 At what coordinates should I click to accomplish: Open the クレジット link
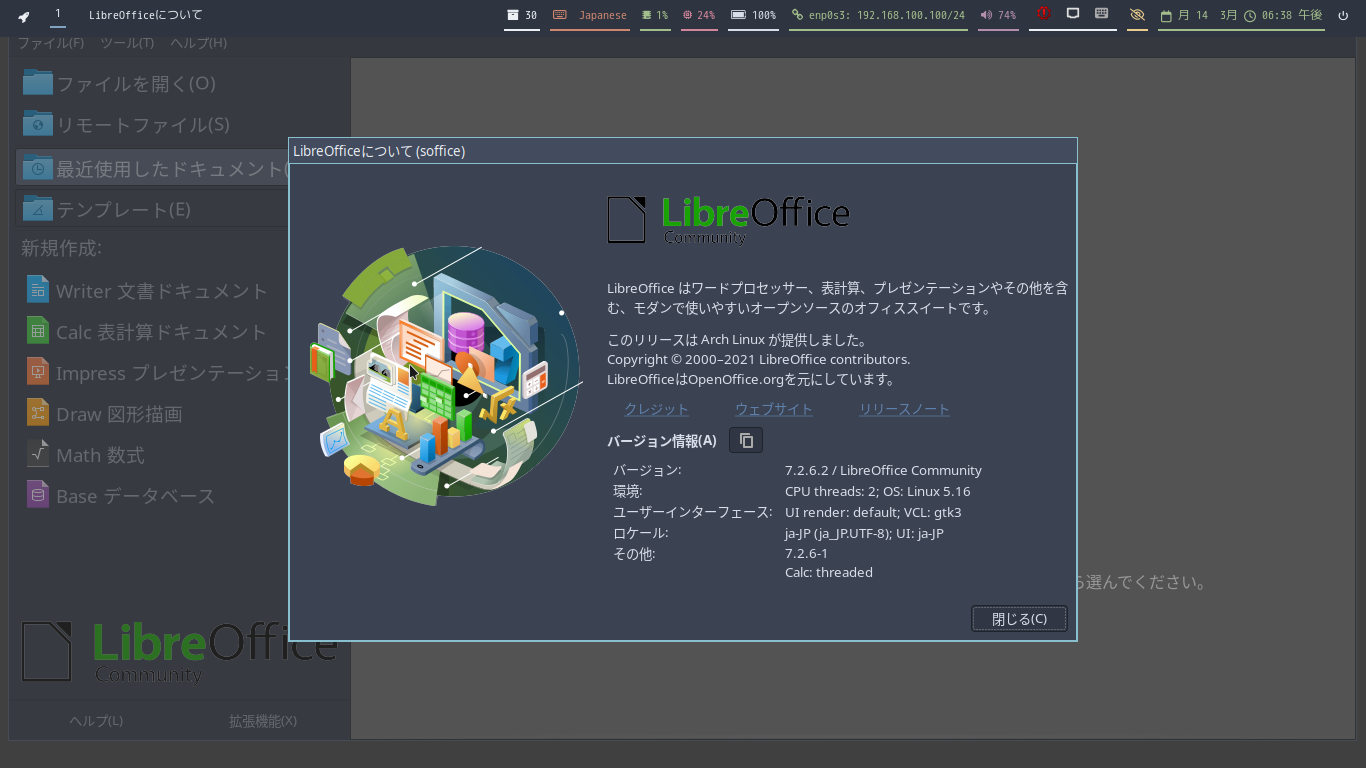(657, 409)
